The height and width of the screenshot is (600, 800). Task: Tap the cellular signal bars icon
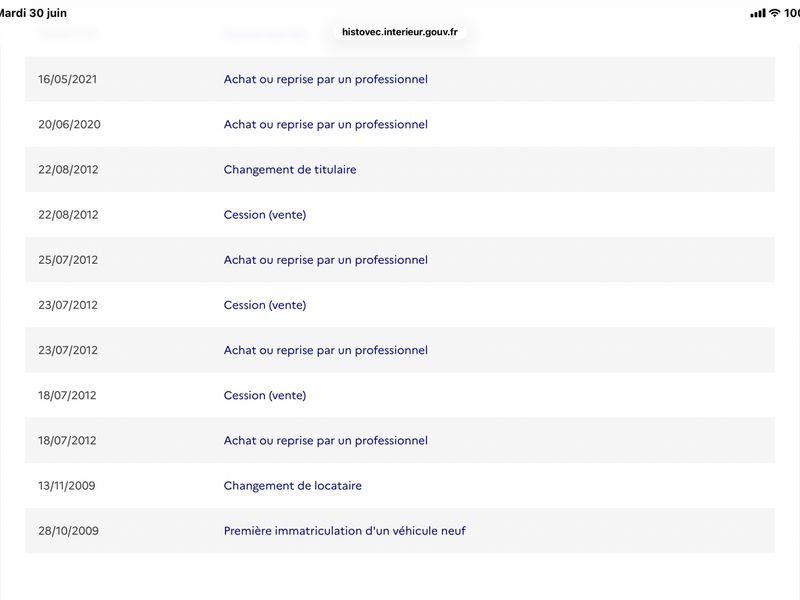(x=758, y=13)
